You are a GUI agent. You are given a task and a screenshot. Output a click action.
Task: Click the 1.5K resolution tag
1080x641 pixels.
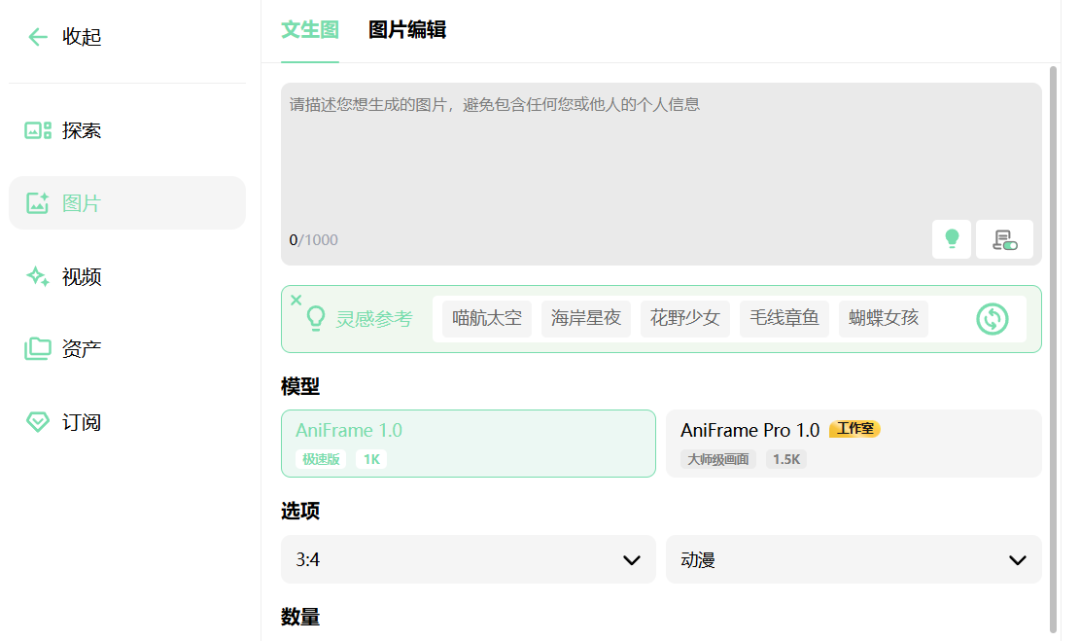(786, 459)
